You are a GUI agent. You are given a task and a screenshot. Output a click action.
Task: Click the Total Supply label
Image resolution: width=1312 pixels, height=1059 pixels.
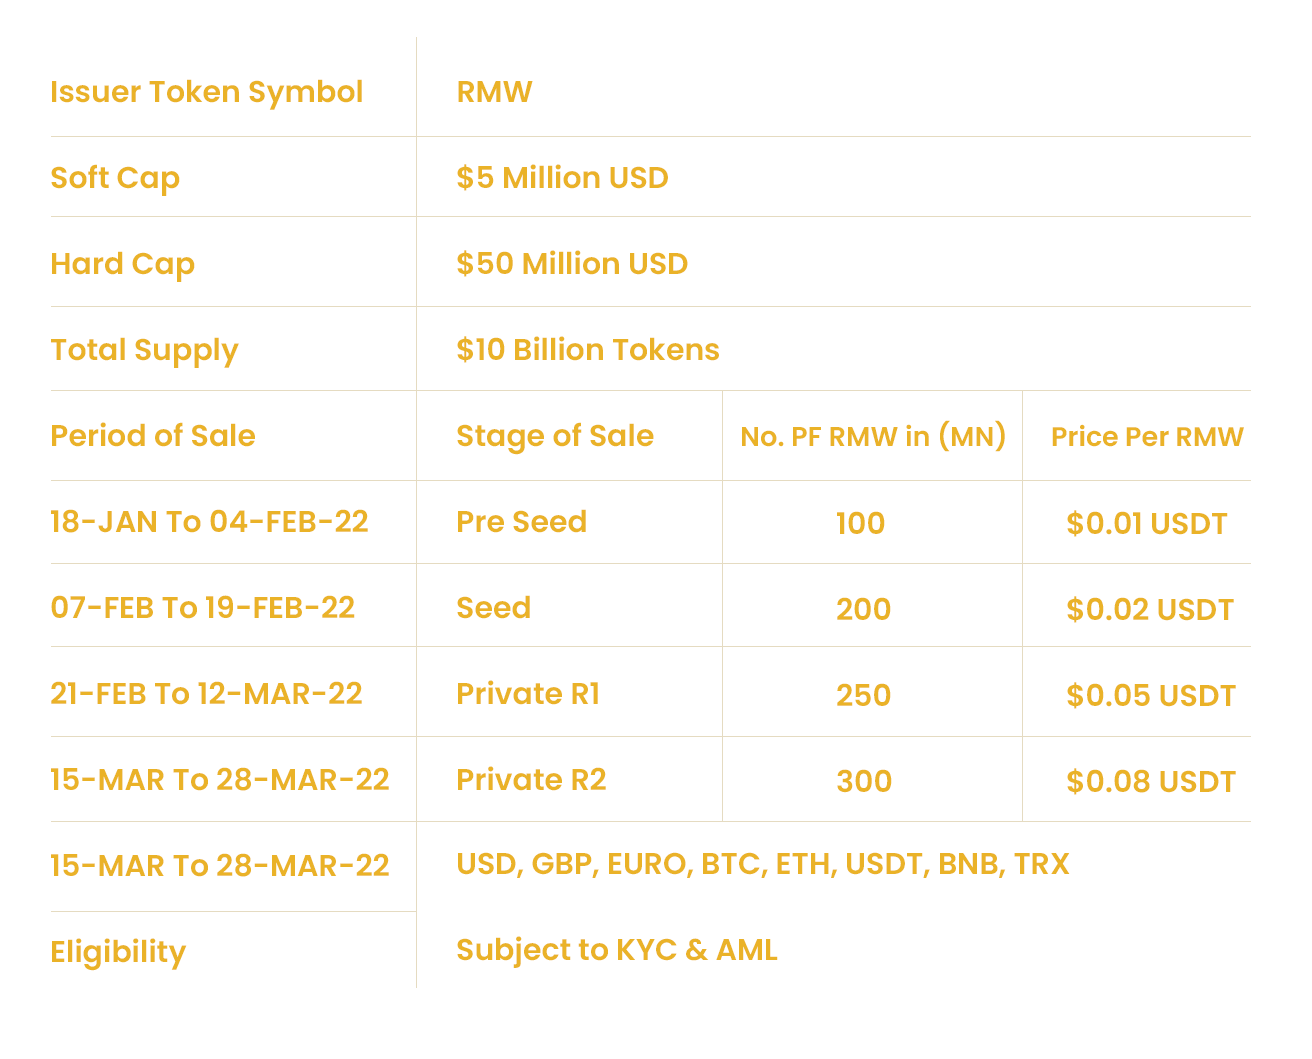144,350
